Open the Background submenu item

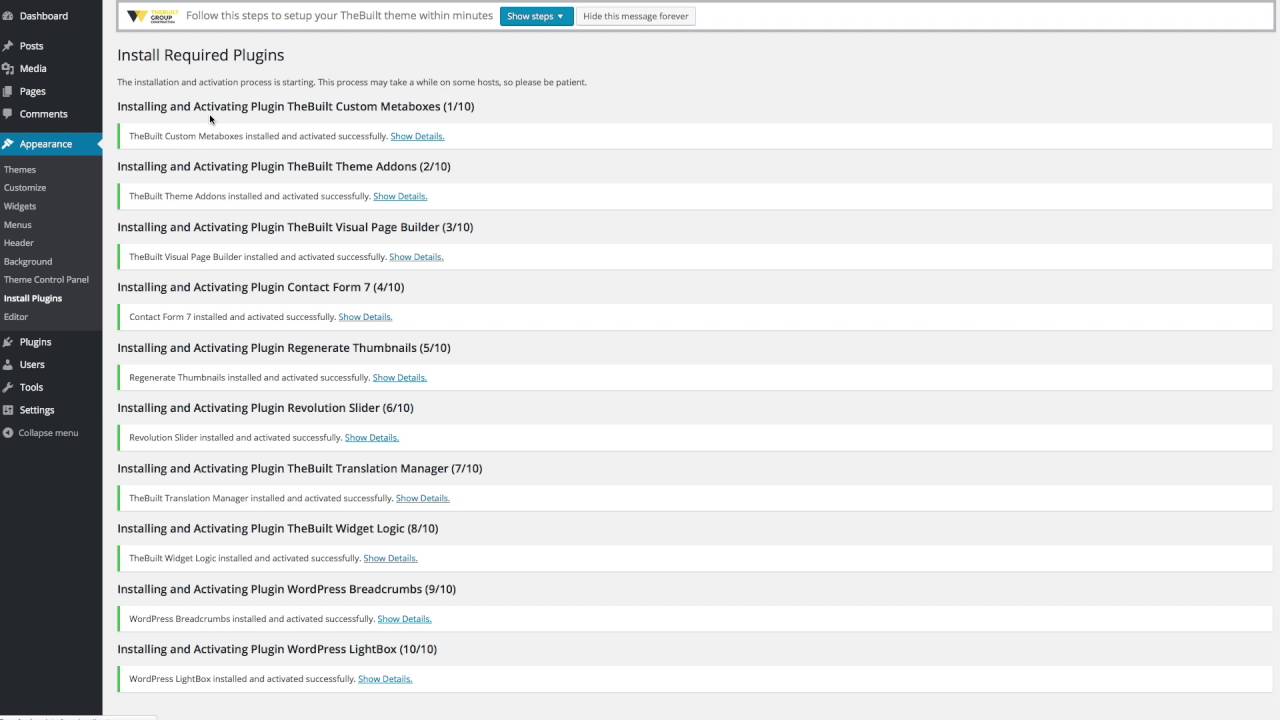(28, 262)
